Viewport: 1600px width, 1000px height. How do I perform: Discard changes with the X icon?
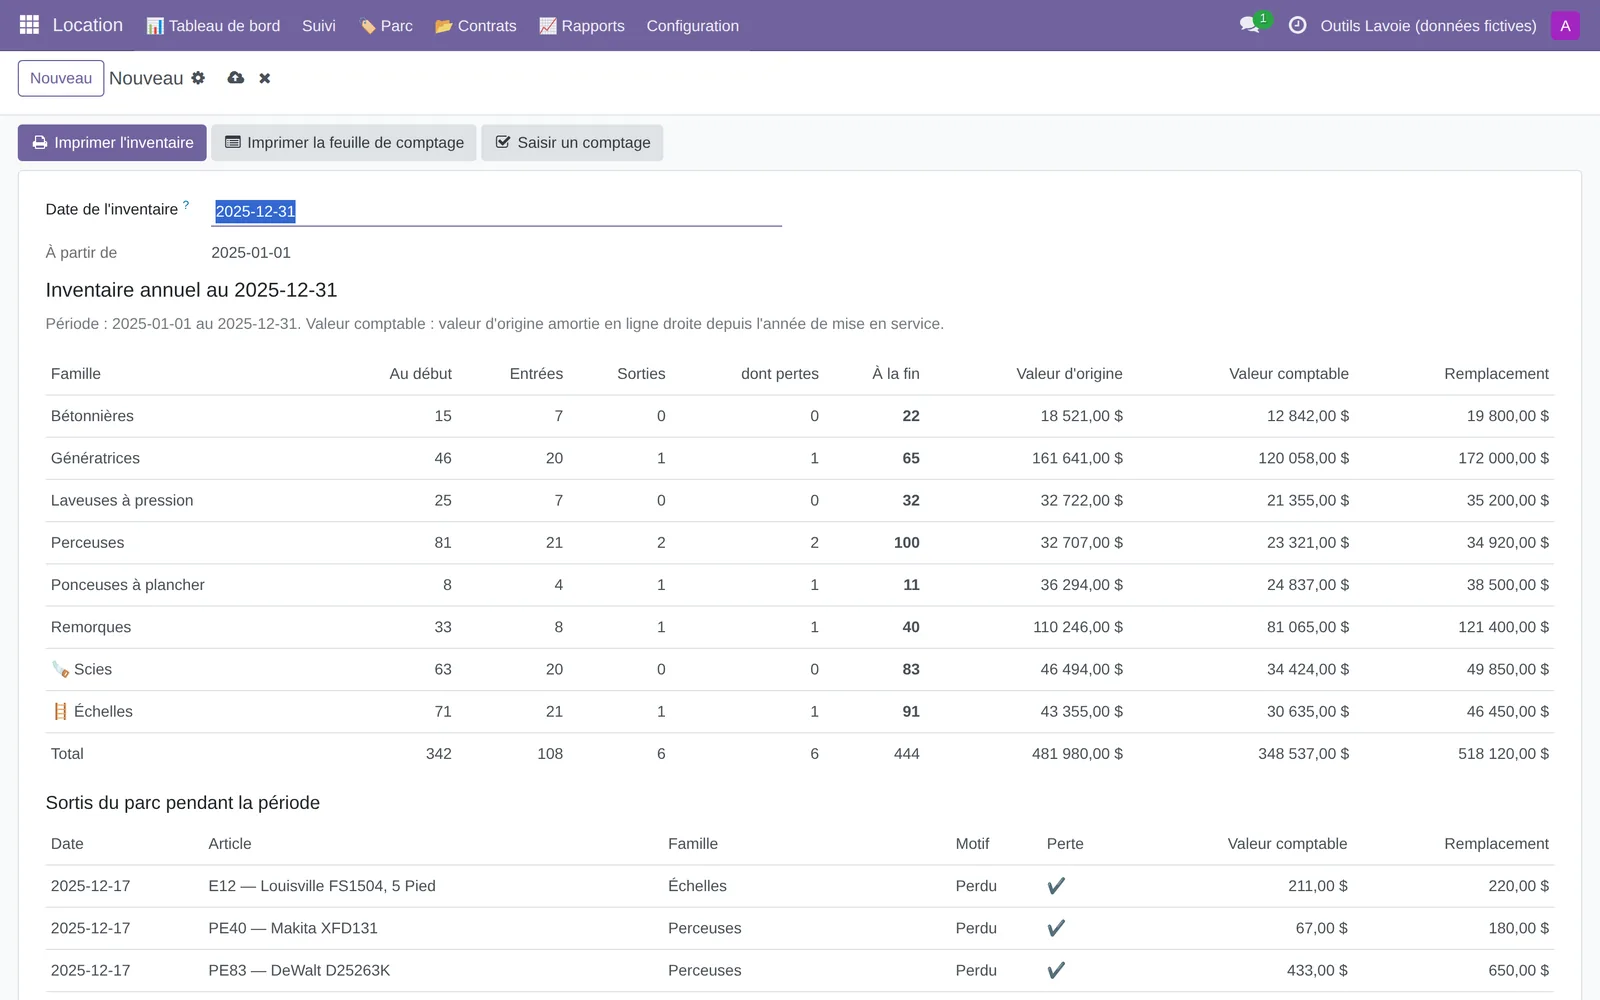[265, 78]
